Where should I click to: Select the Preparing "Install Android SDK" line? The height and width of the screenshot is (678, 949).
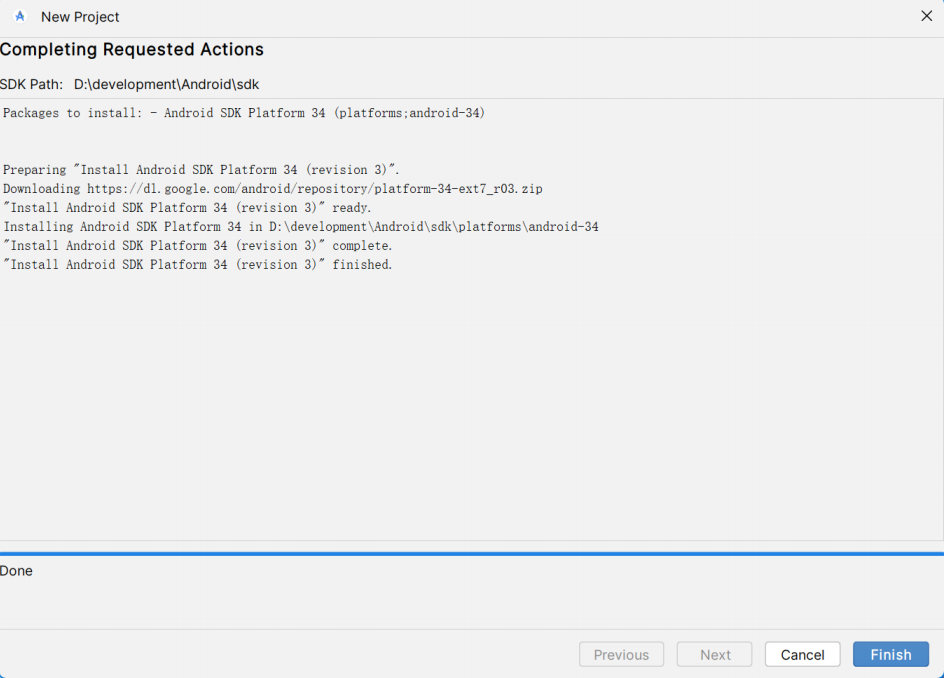click(x=201, y=170)
